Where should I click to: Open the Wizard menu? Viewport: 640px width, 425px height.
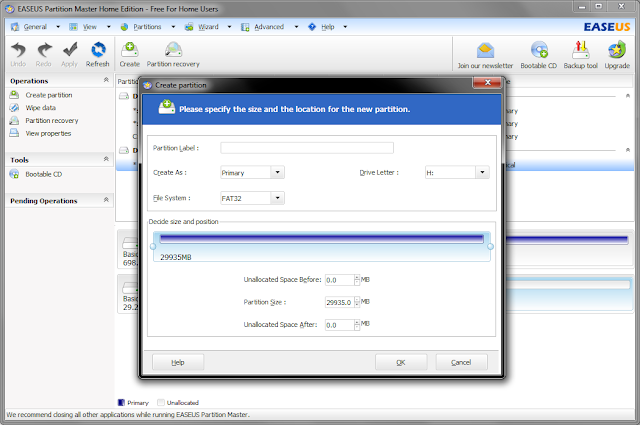click(208, 27)
